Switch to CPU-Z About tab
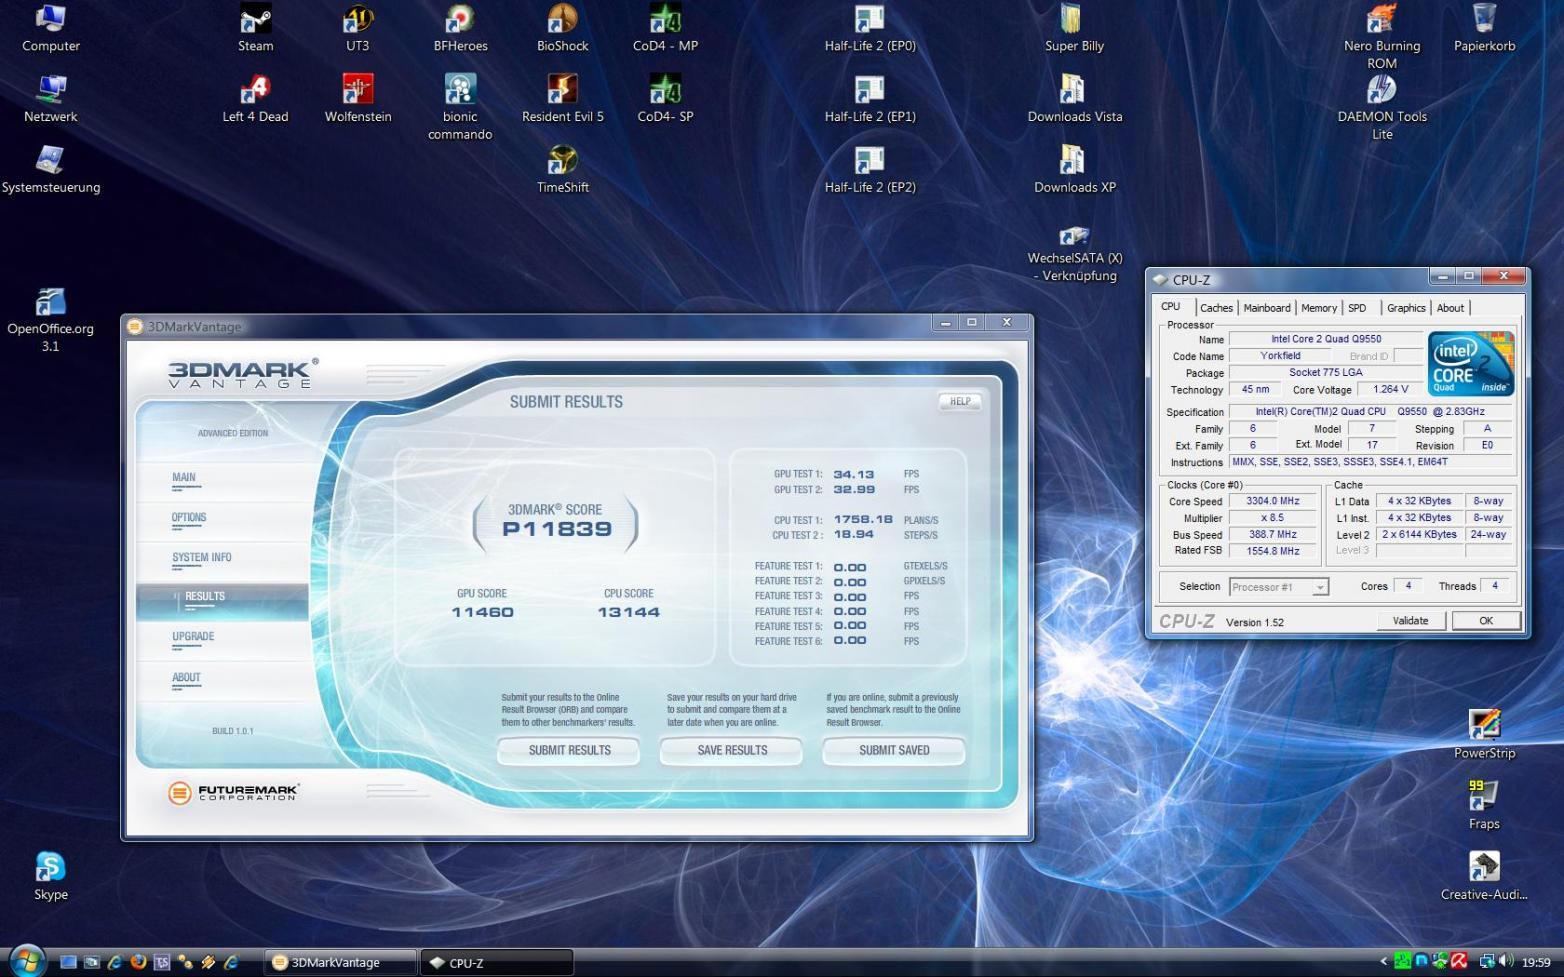The image size is (1564, 977). pyautogui.click(x=1450, y=308)
